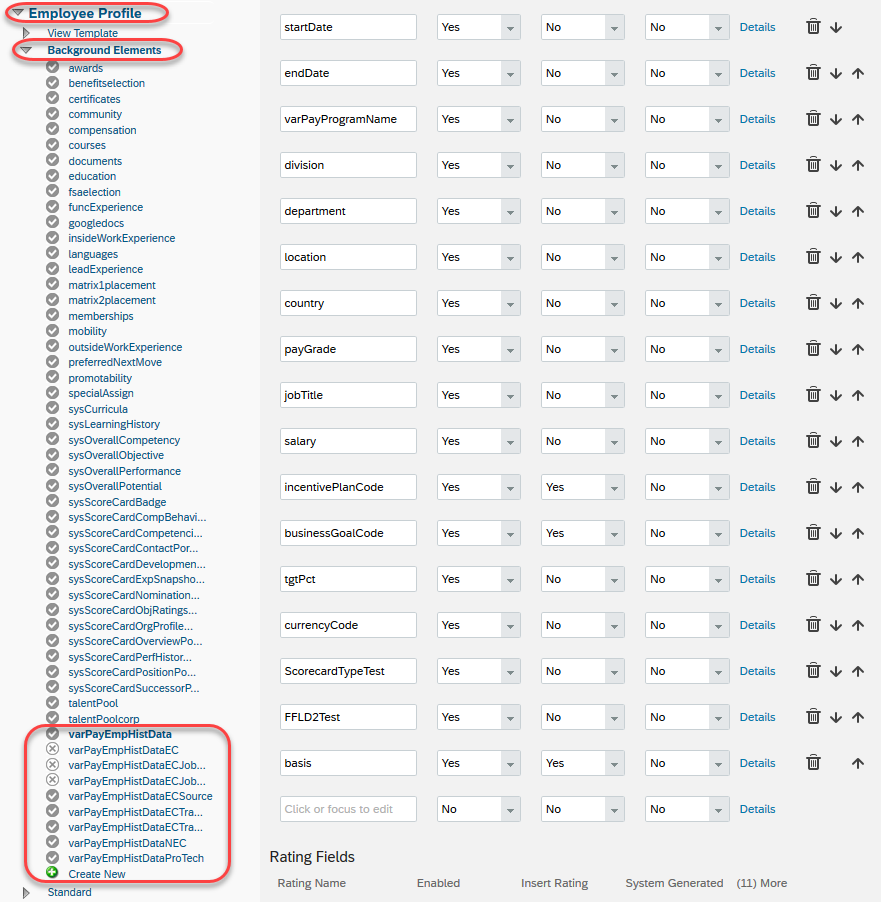Open first Yes dropdown for startDate
The image size is (881, 902).
pos(479,27)
